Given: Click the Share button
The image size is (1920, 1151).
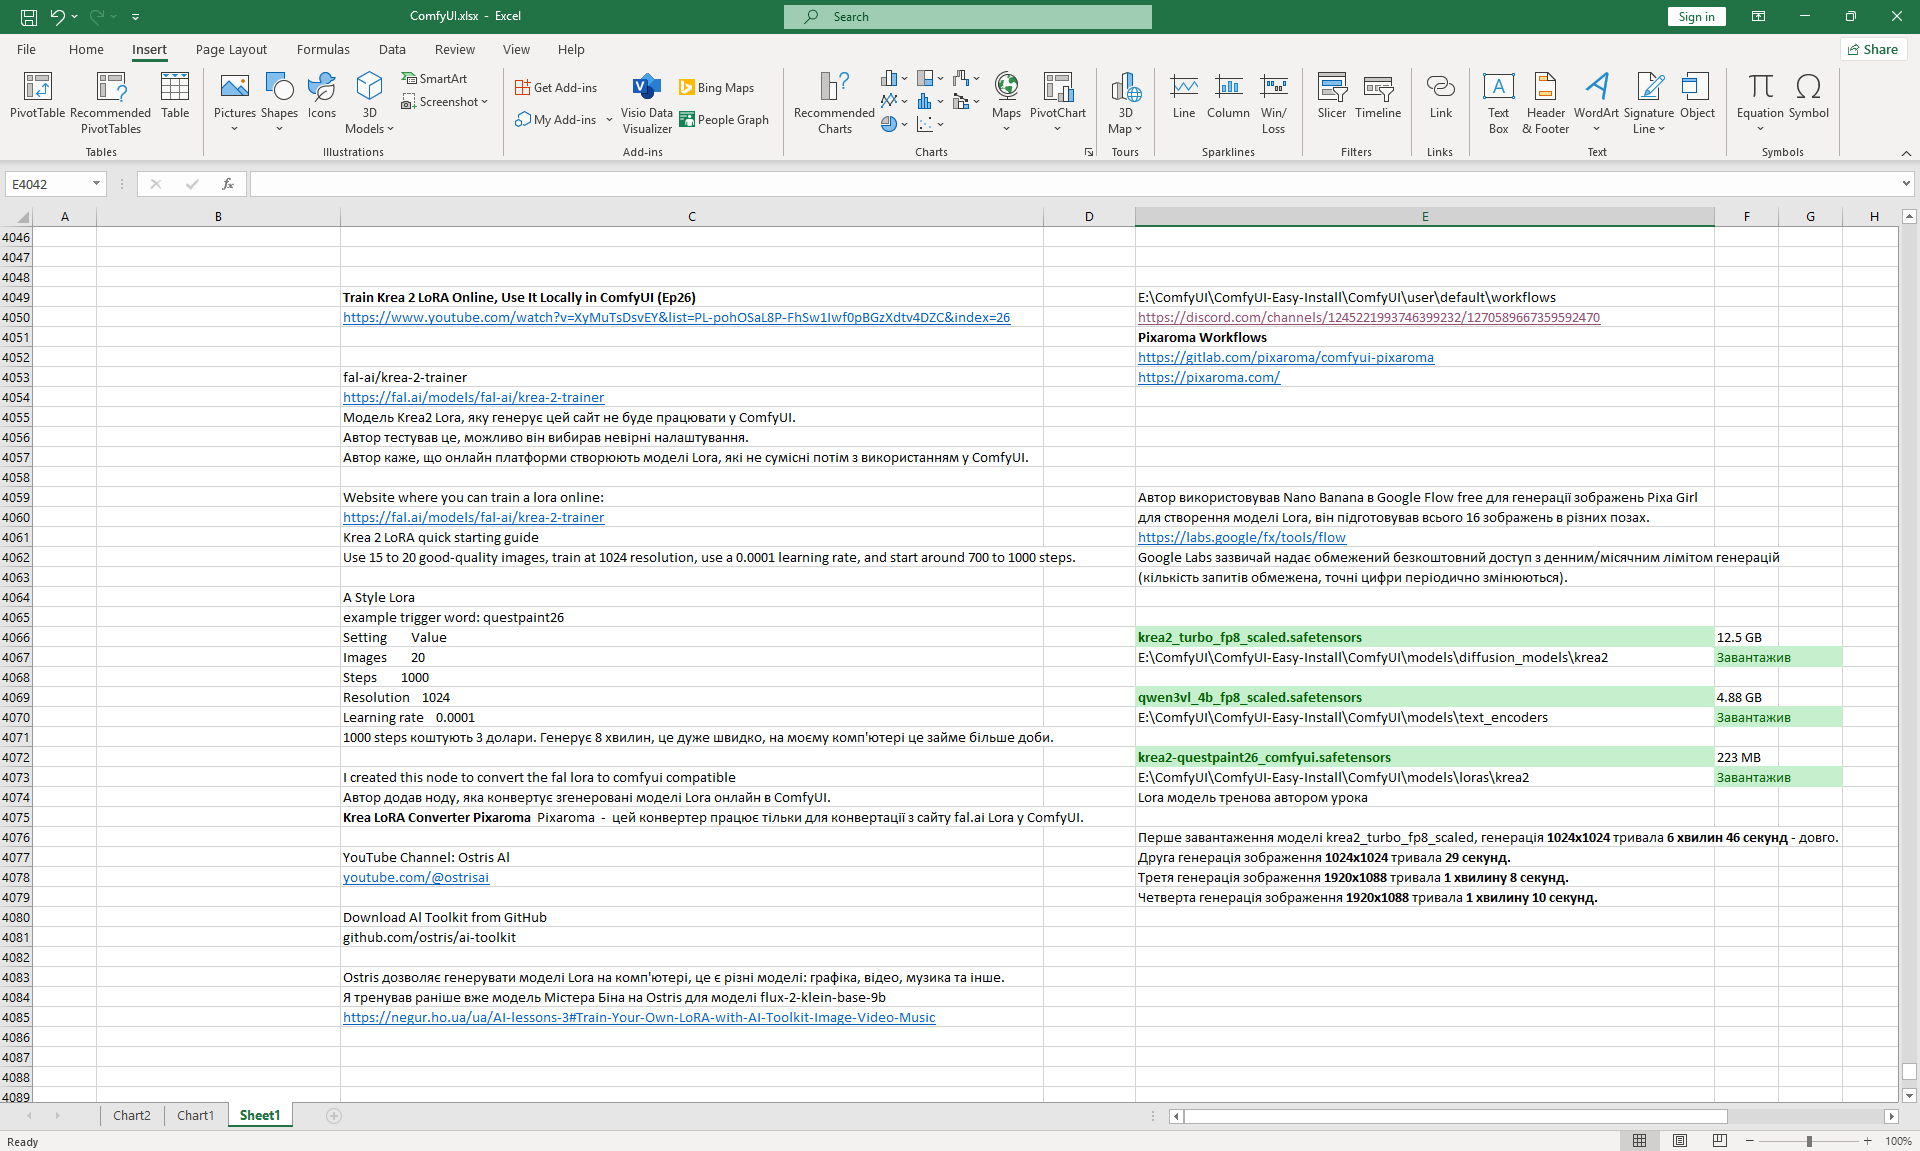Looking at the screenshot, I should click(1873, 49).
